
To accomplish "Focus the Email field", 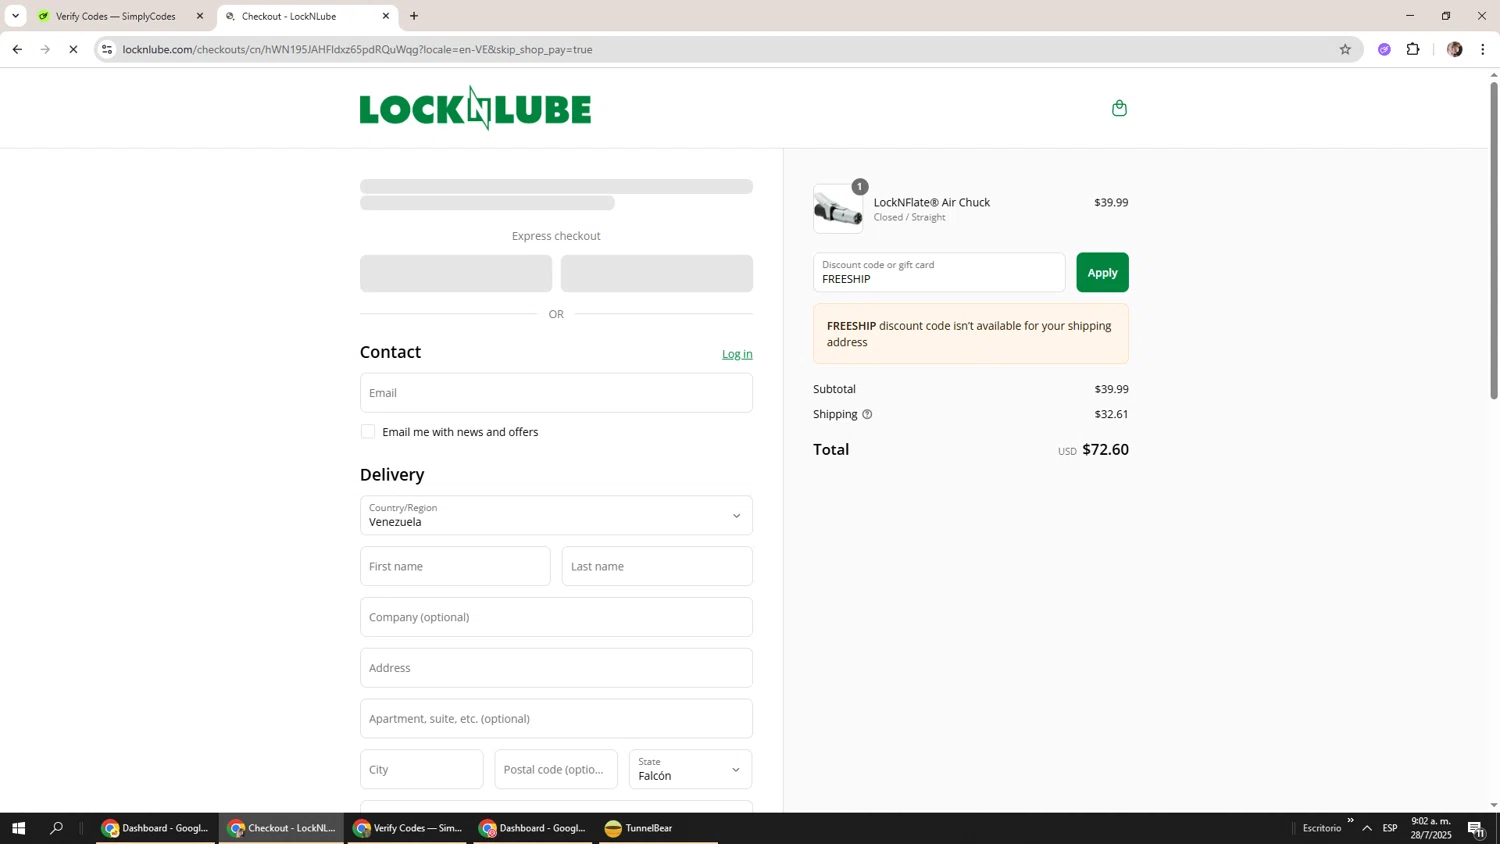I will 556,393.
